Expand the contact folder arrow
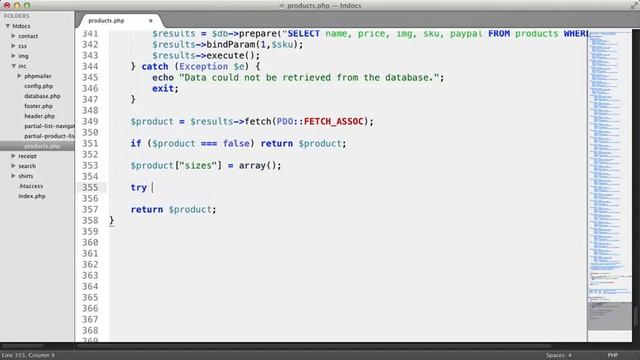Screen dimensions: 640x360 (x=13, y=36)
